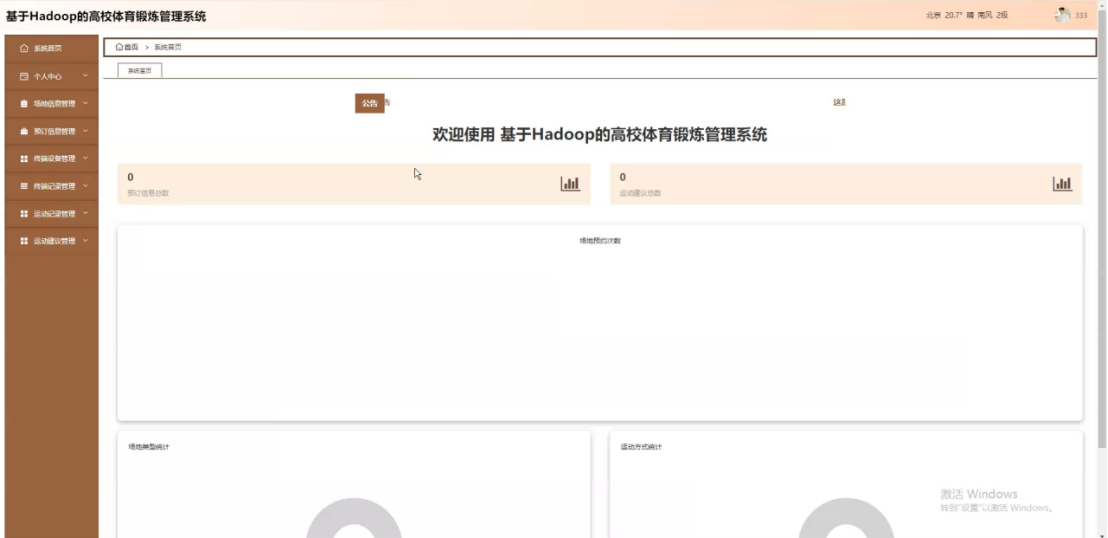1108x538 pixels.
Task: Click the 0 value in 运动建议总数 card
Action: tap(623, 177)
